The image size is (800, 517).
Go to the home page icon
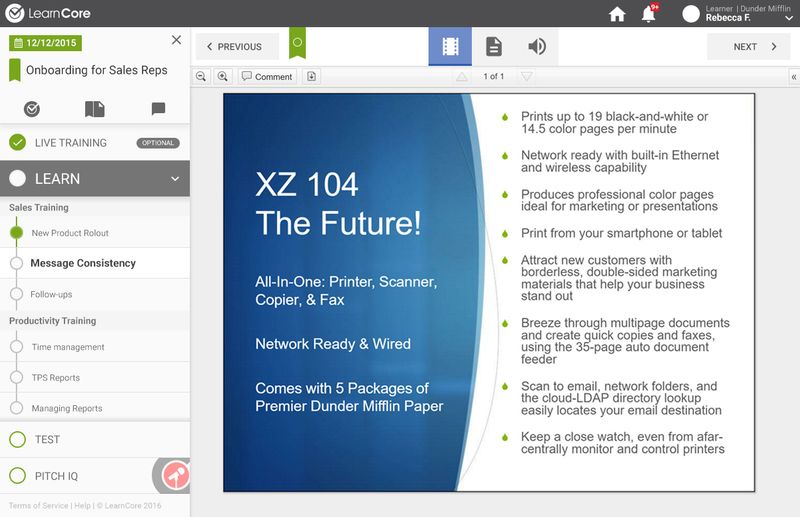click(x=617, y=14)
